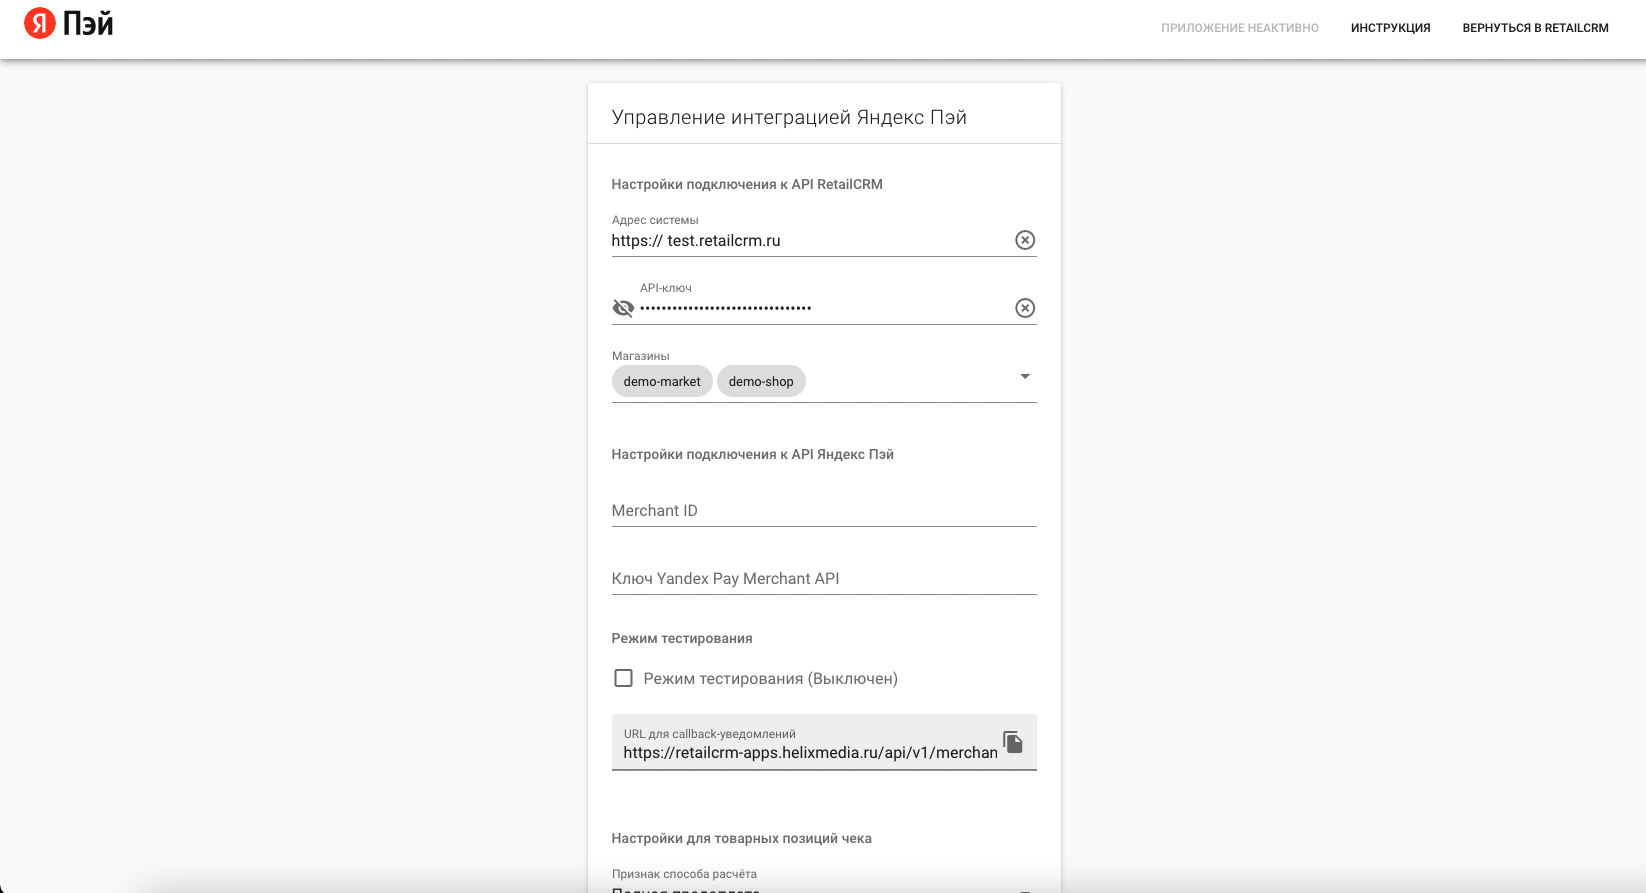Viewport: 1646px width, 893px height.
Task: Clear the system address field
Action: pos(1025,240)
